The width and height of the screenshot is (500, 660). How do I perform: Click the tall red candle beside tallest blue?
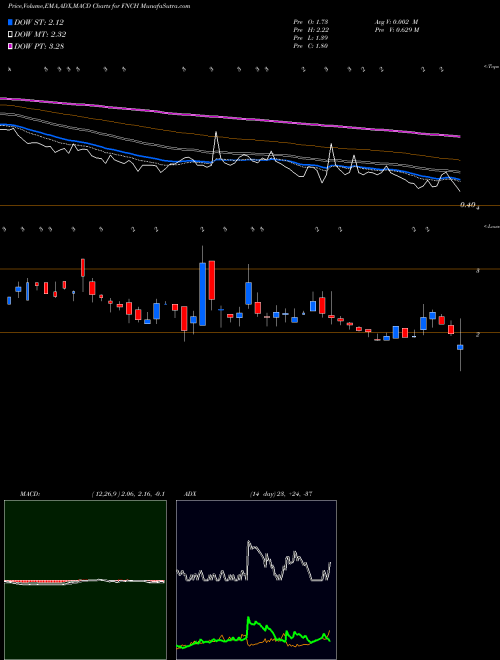pos(212,280)
